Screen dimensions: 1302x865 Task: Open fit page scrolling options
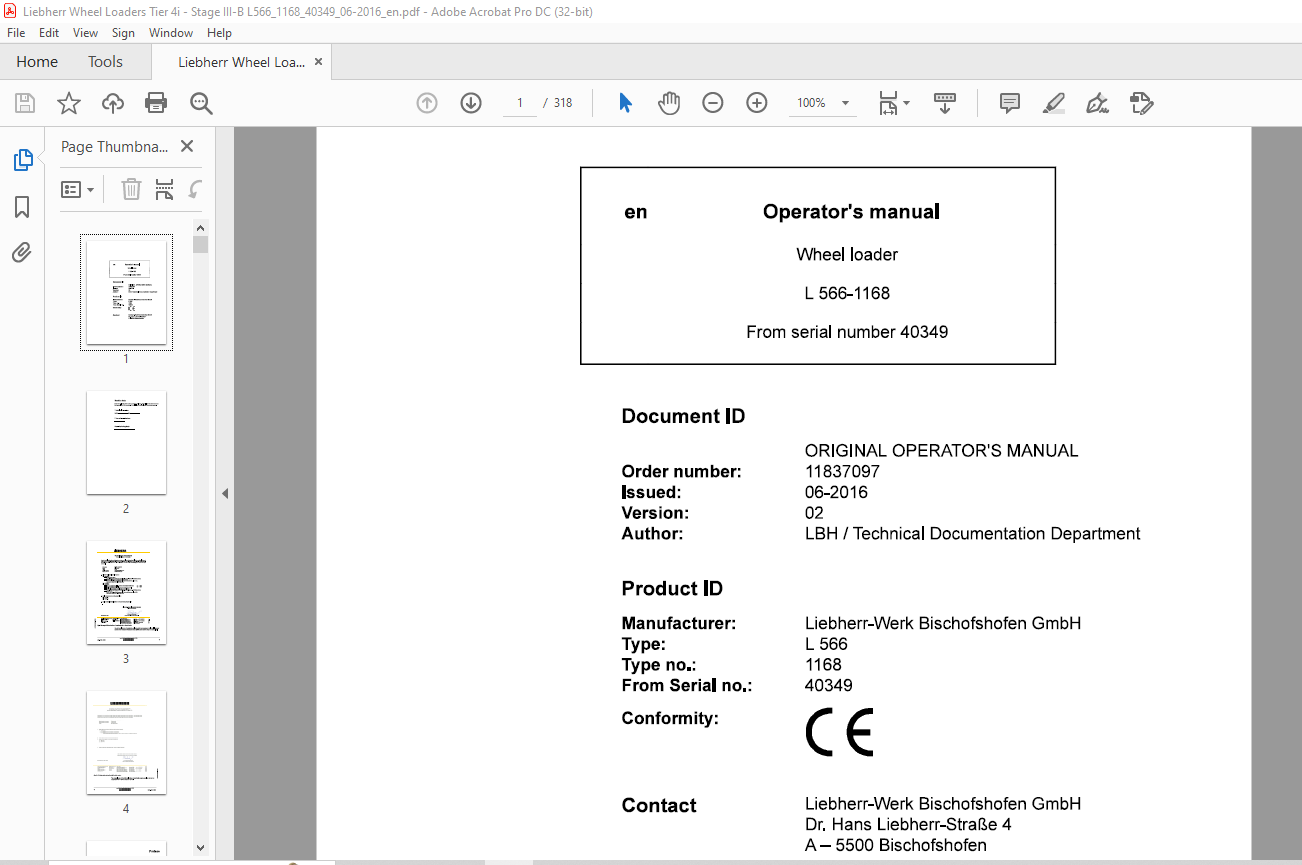pyautogui.click(x=894, y=103)
